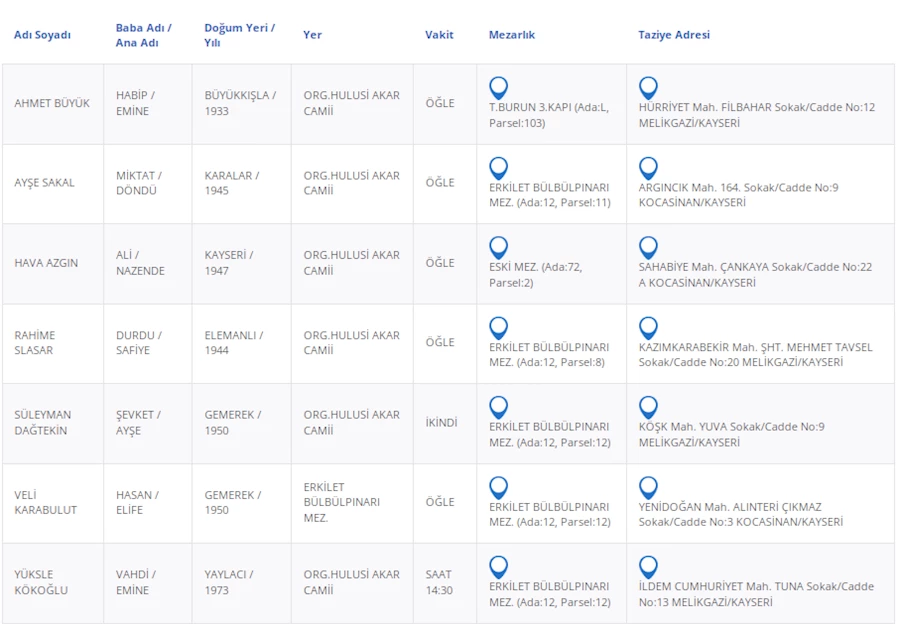Click the name AHMET BÜYÜK
The image size is (900, 628).
coord(52,104)
